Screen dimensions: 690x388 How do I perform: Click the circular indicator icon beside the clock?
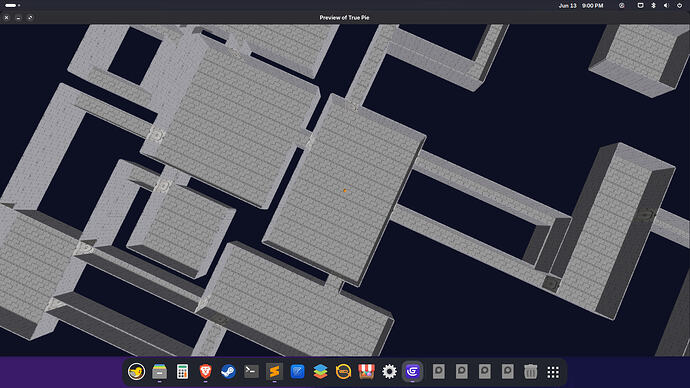click(621, 6)
